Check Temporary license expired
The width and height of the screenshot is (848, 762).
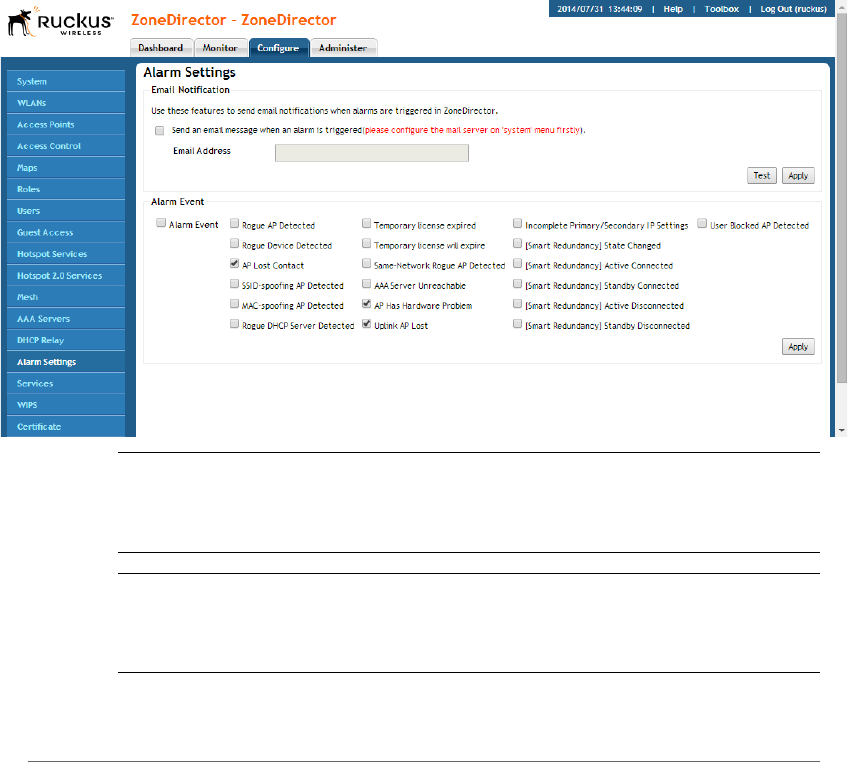(366, 223)
